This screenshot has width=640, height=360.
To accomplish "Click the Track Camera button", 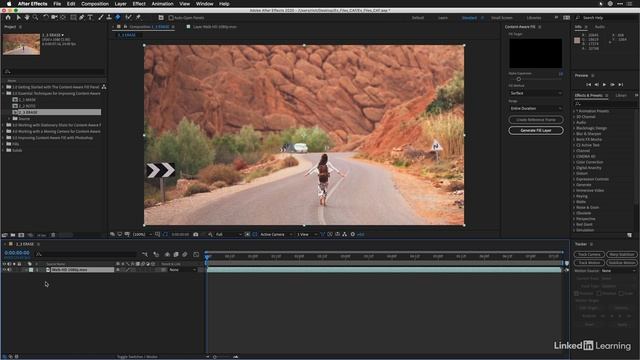I will coord(589,254).
